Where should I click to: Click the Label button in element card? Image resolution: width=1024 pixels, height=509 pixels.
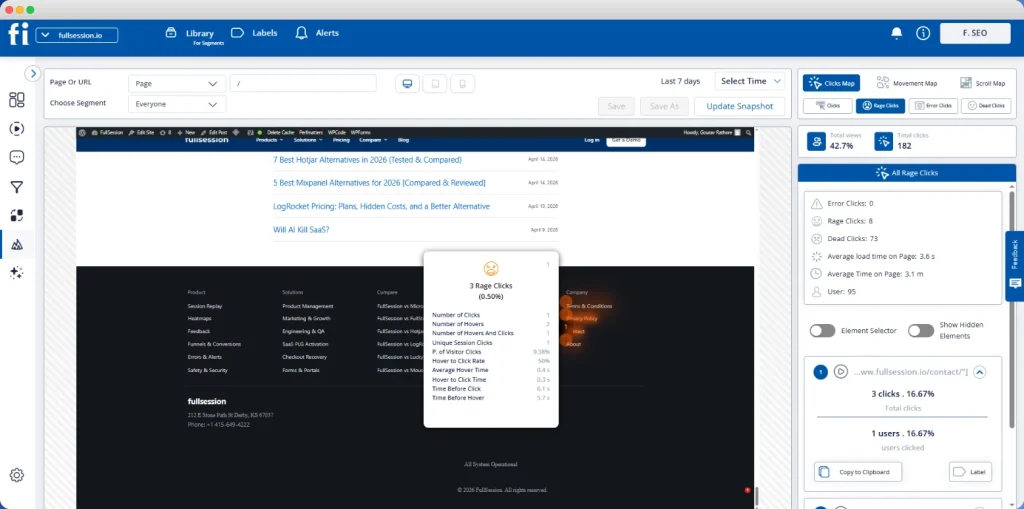coord(970,472)
